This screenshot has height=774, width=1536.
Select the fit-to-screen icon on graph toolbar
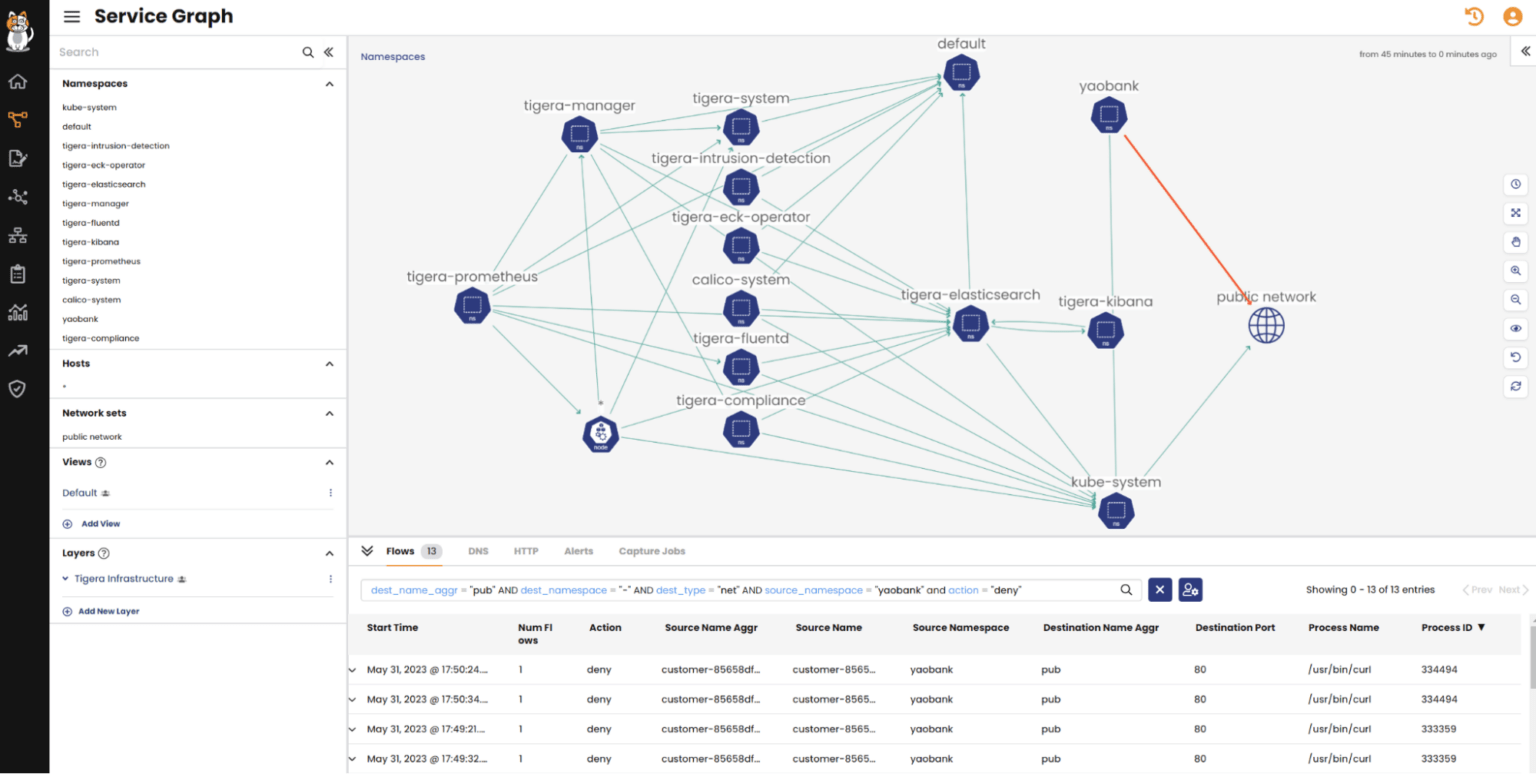pyautogui.click(x=1515, y=213)
